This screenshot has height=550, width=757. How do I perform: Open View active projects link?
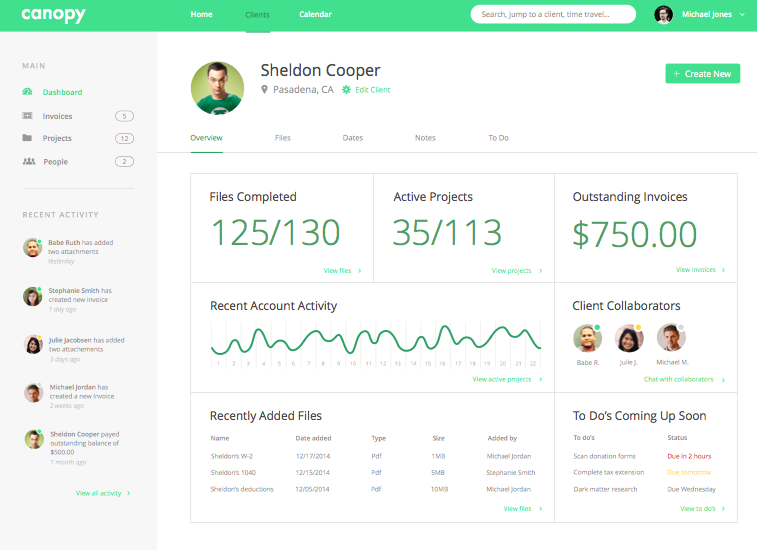(x=502, y=379)
